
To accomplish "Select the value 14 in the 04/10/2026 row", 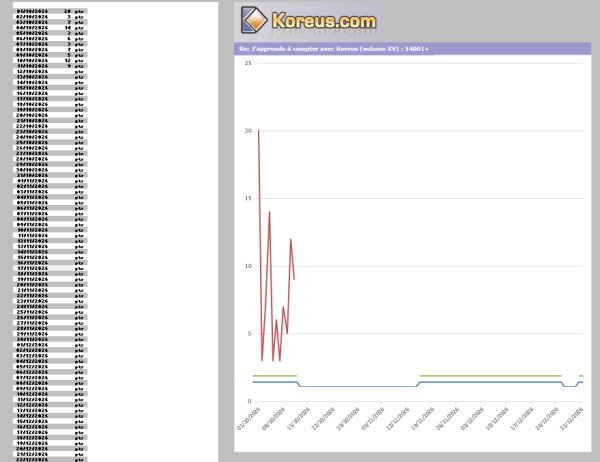I will click(68, 28).
